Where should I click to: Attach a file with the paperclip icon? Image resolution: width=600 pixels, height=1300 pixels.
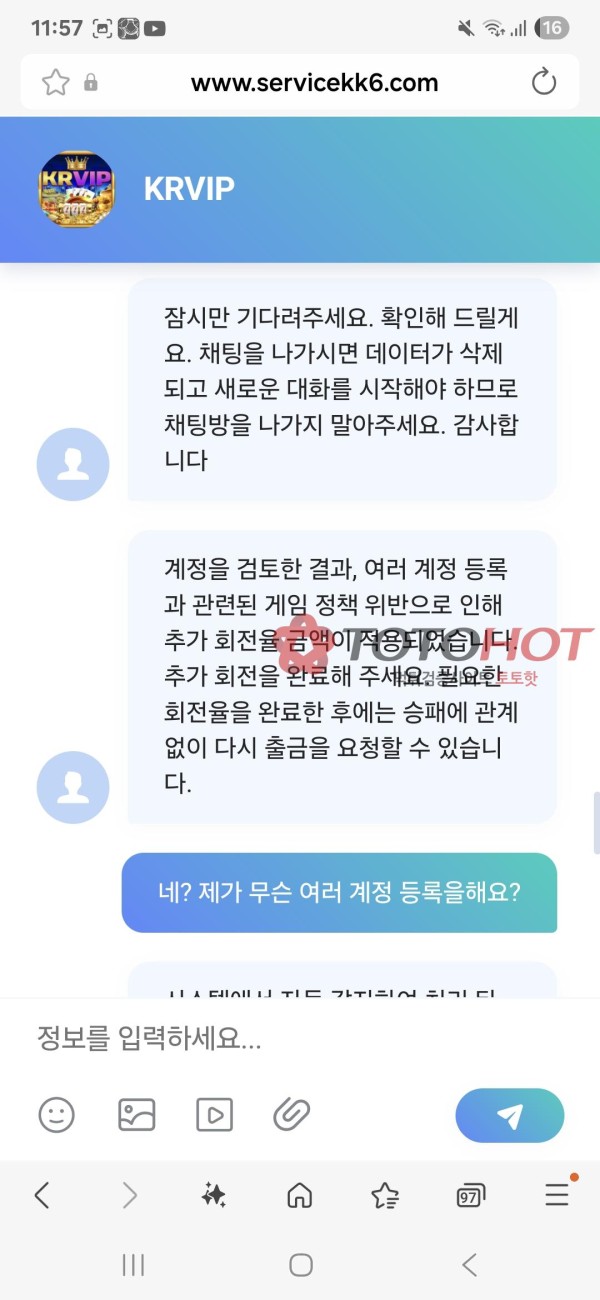(292, 1114)
